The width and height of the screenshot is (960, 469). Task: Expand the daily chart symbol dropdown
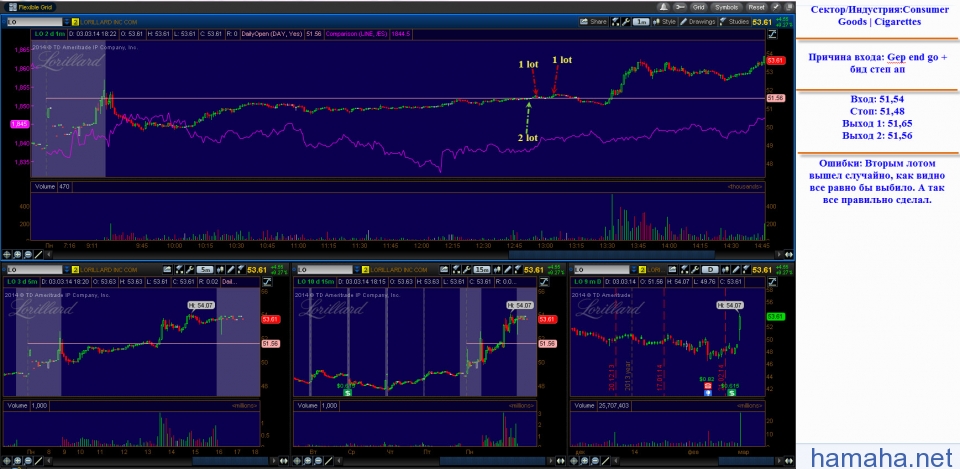634,269
